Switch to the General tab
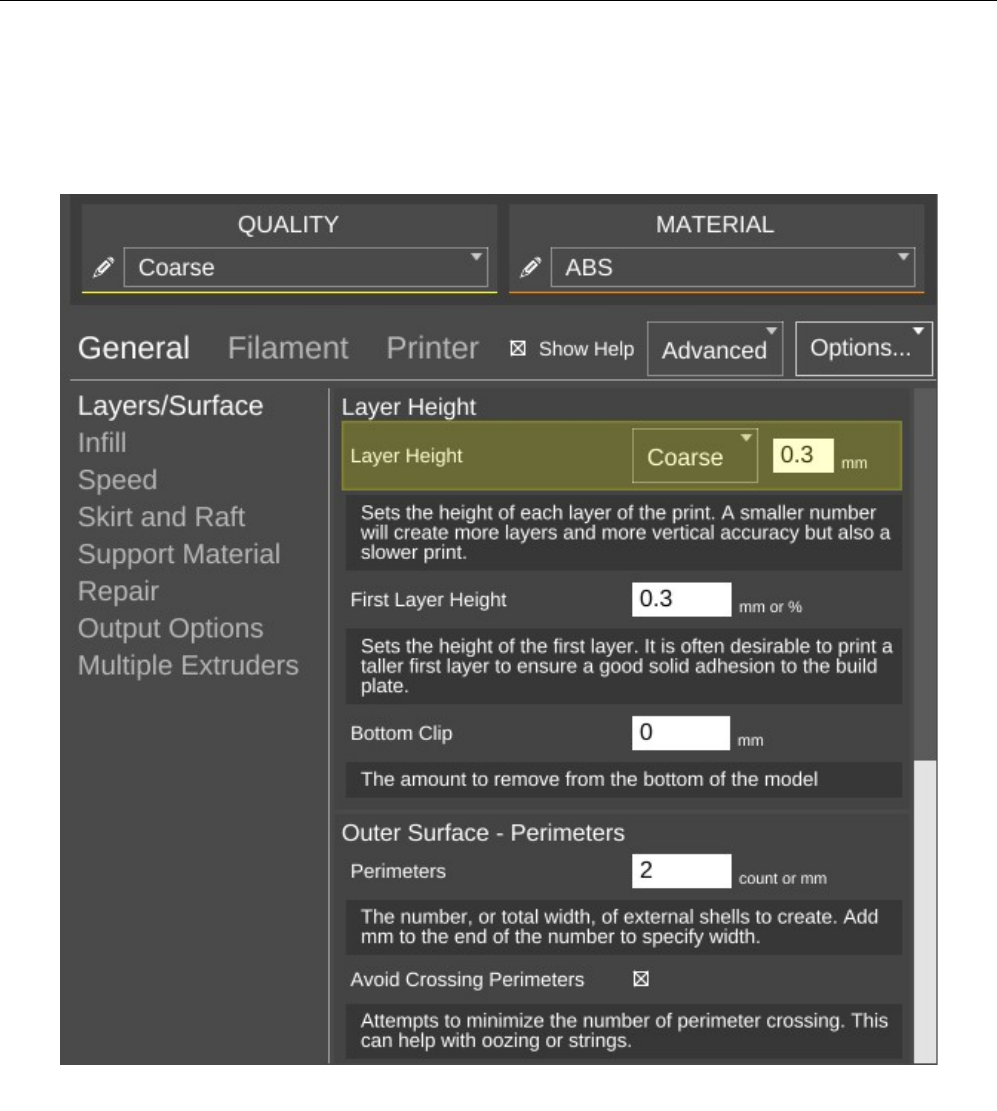This screenshot has height=1111, width=997. click(134, 348)
